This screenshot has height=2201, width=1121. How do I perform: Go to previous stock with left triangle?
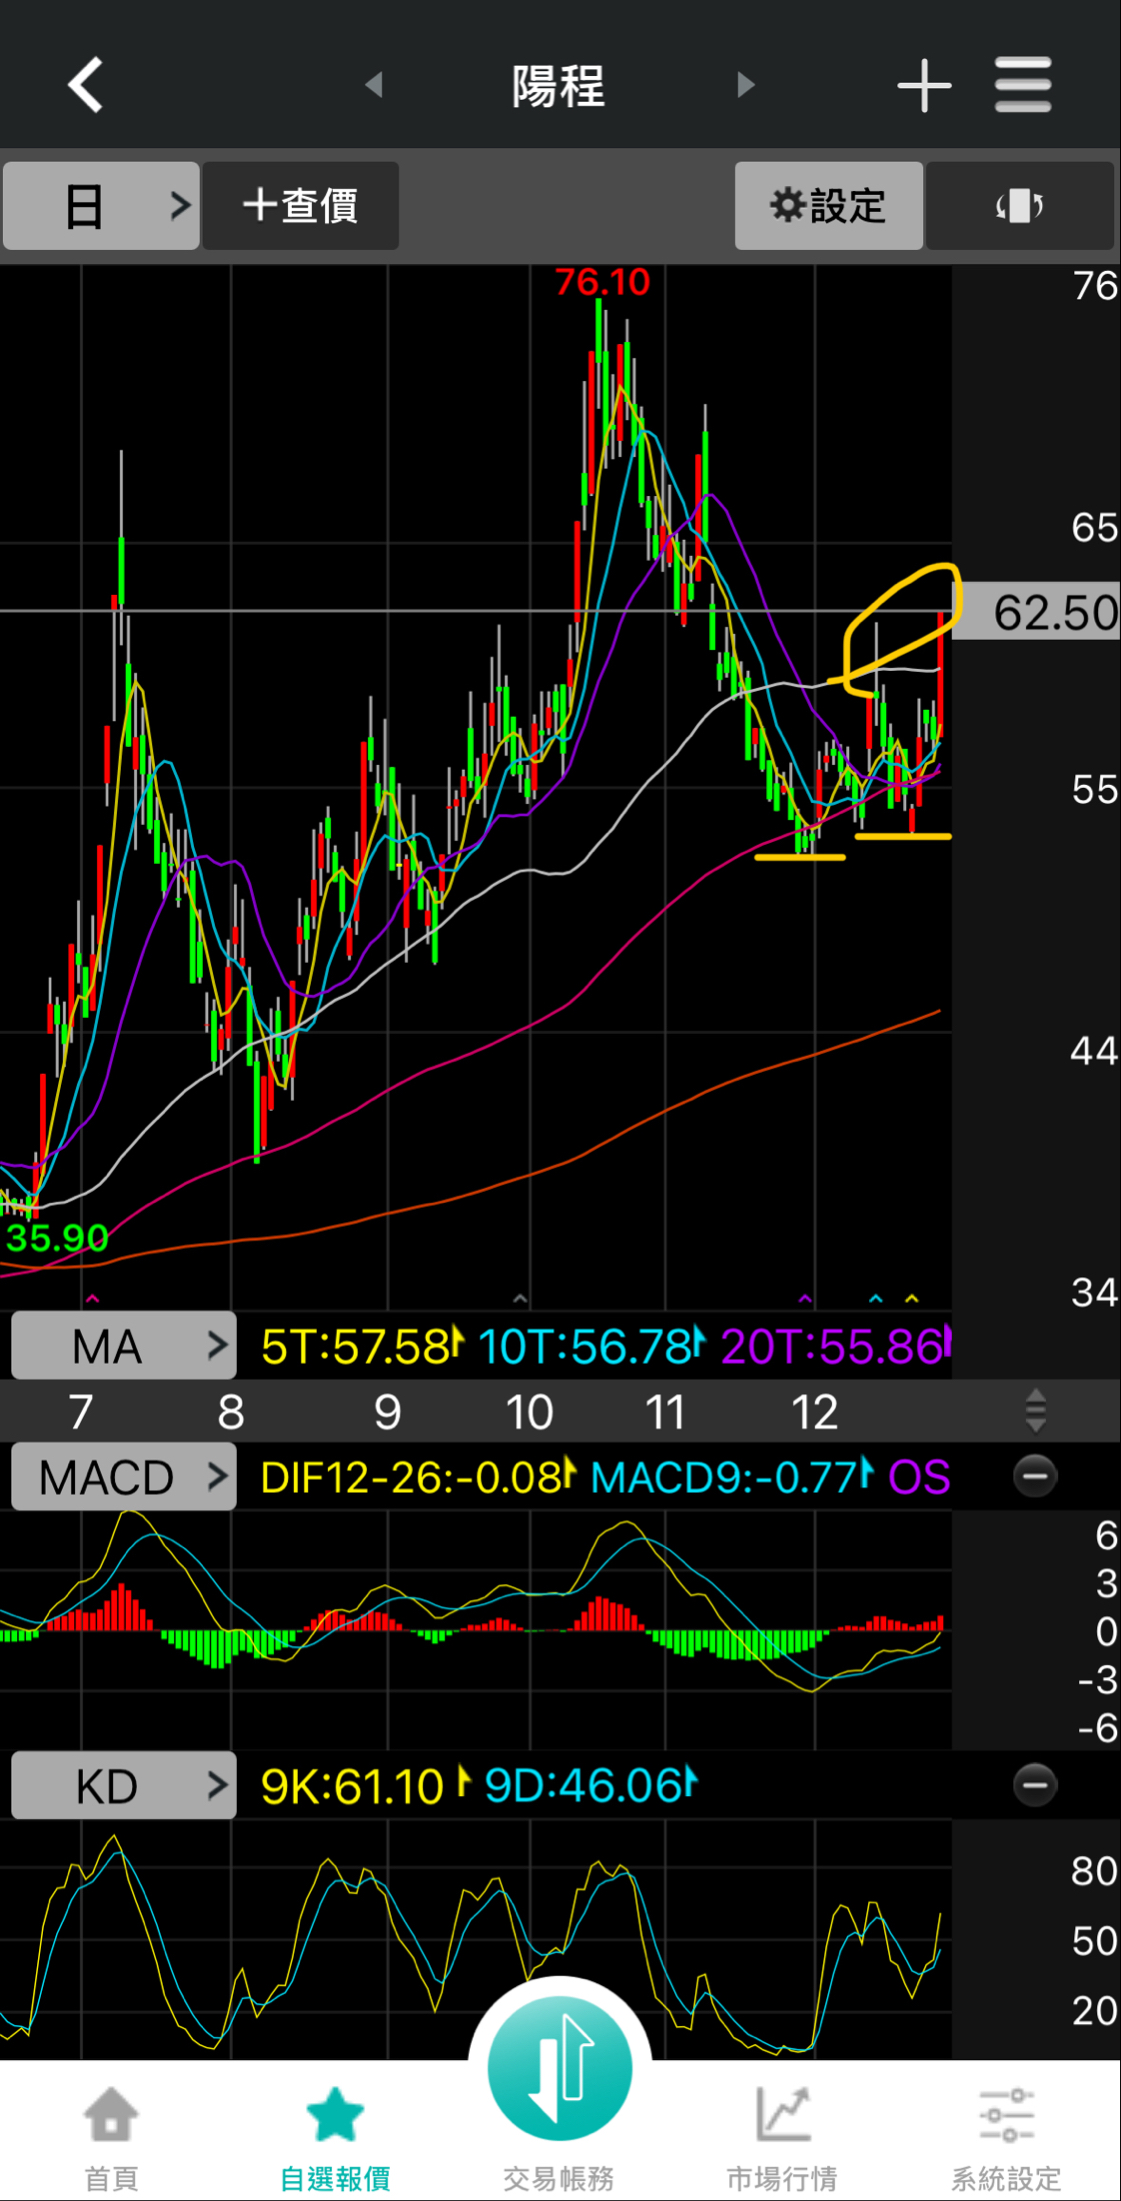(x=374, y=84)
